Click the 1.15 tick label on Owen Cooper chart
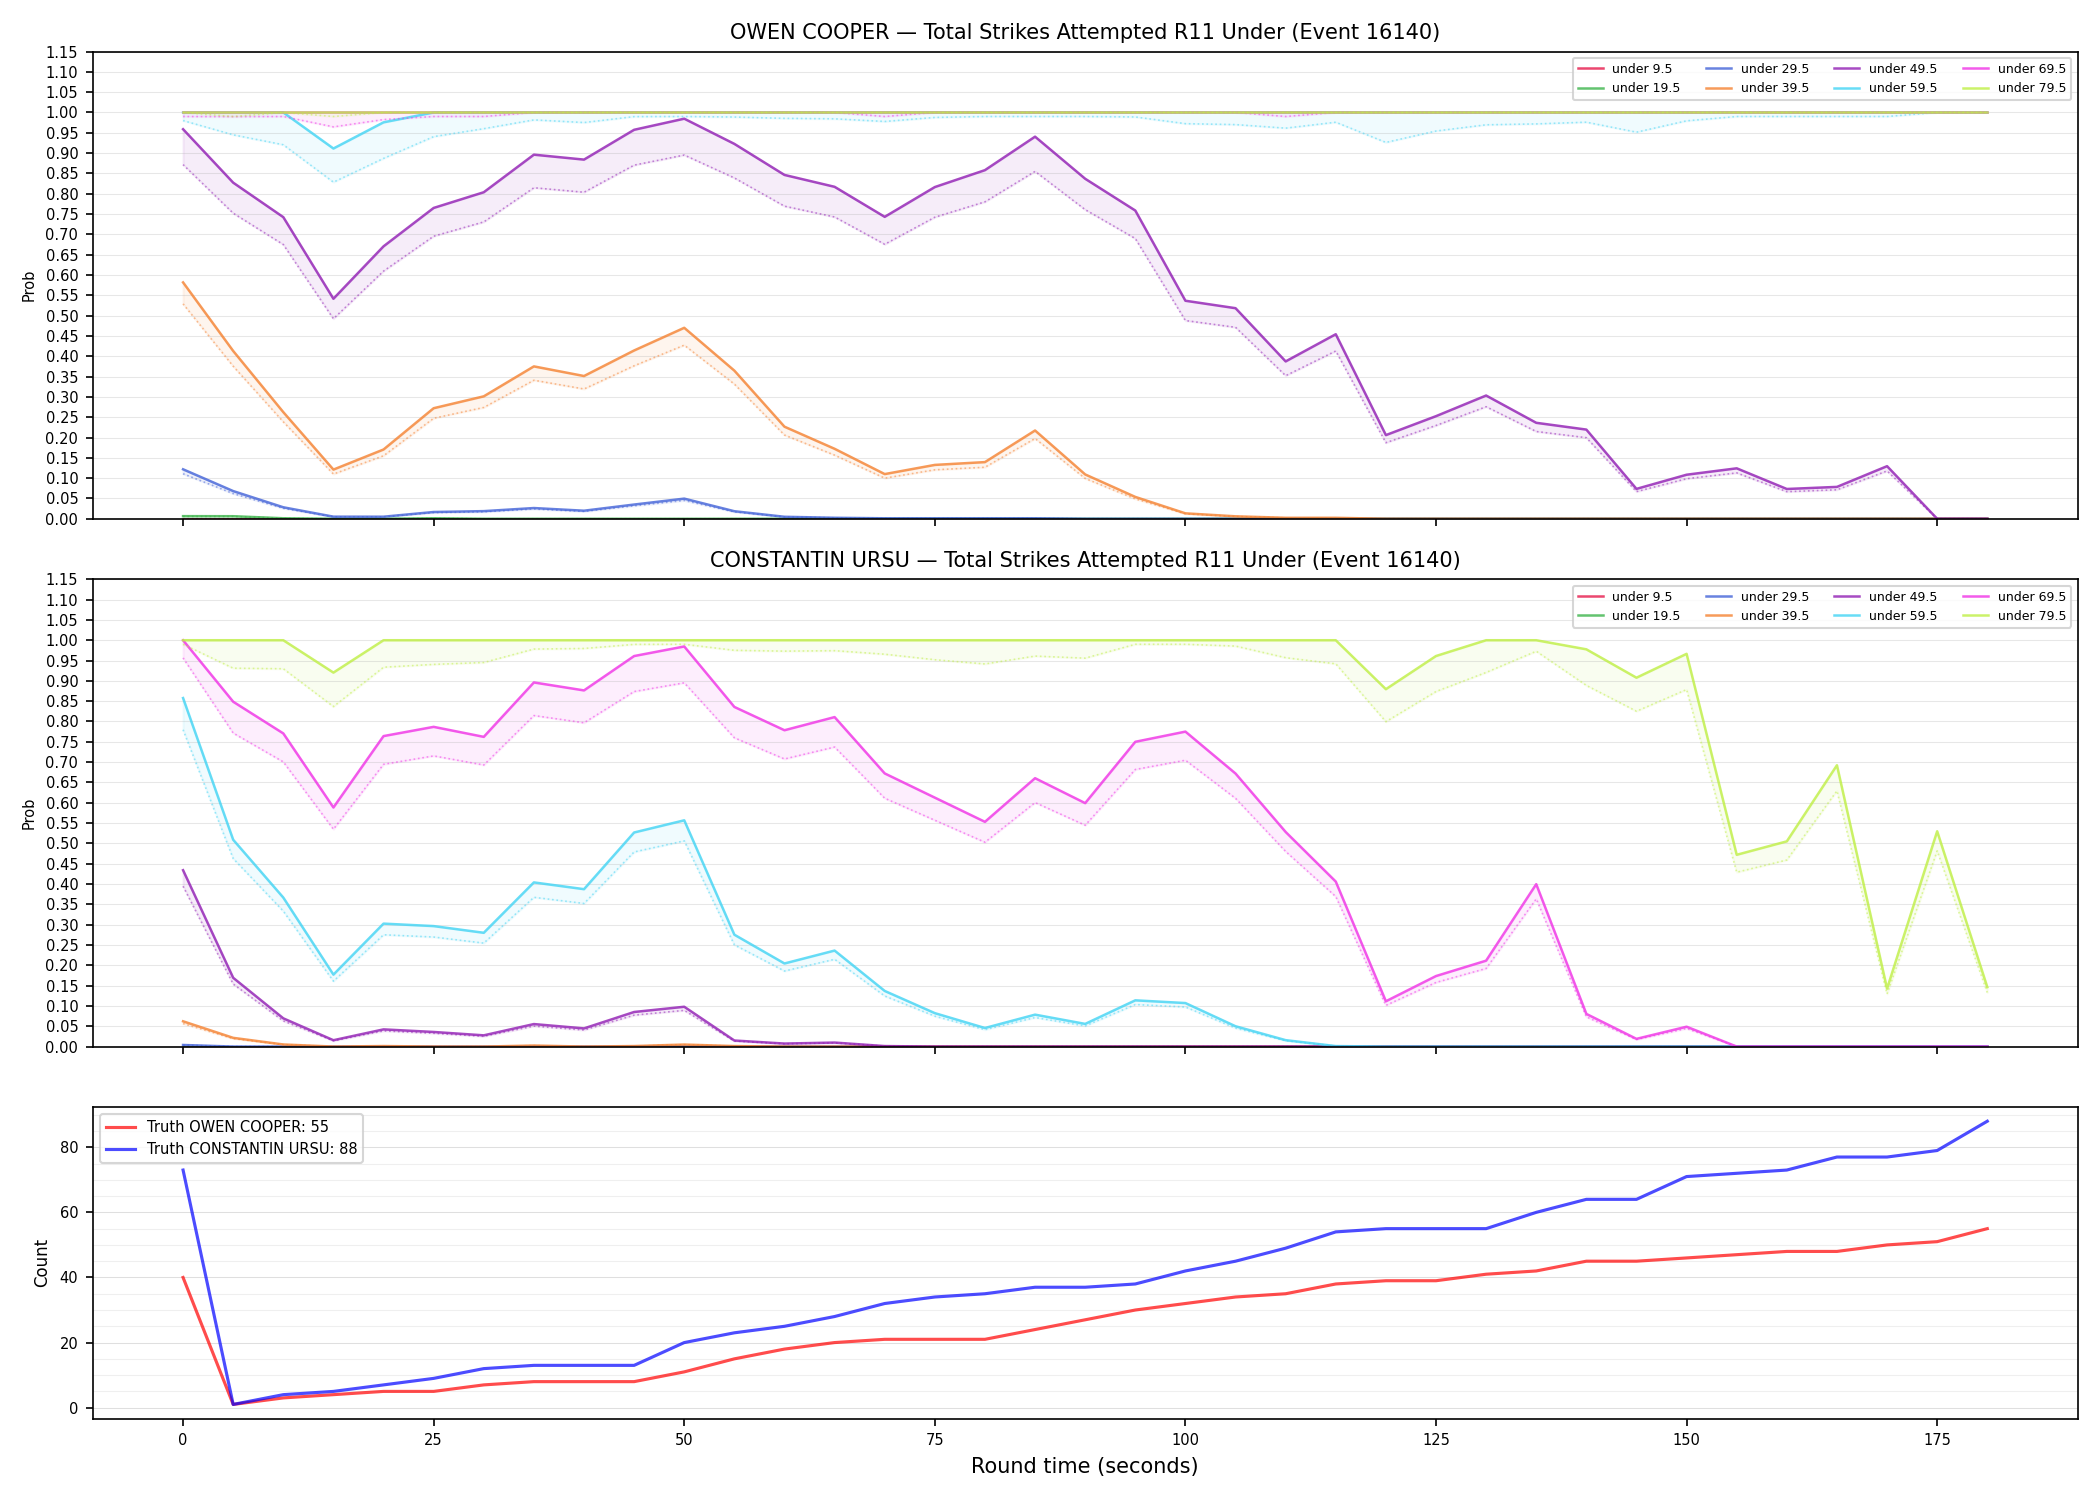The width and height of the screenshot is (2100, 1500). [62, 52]
